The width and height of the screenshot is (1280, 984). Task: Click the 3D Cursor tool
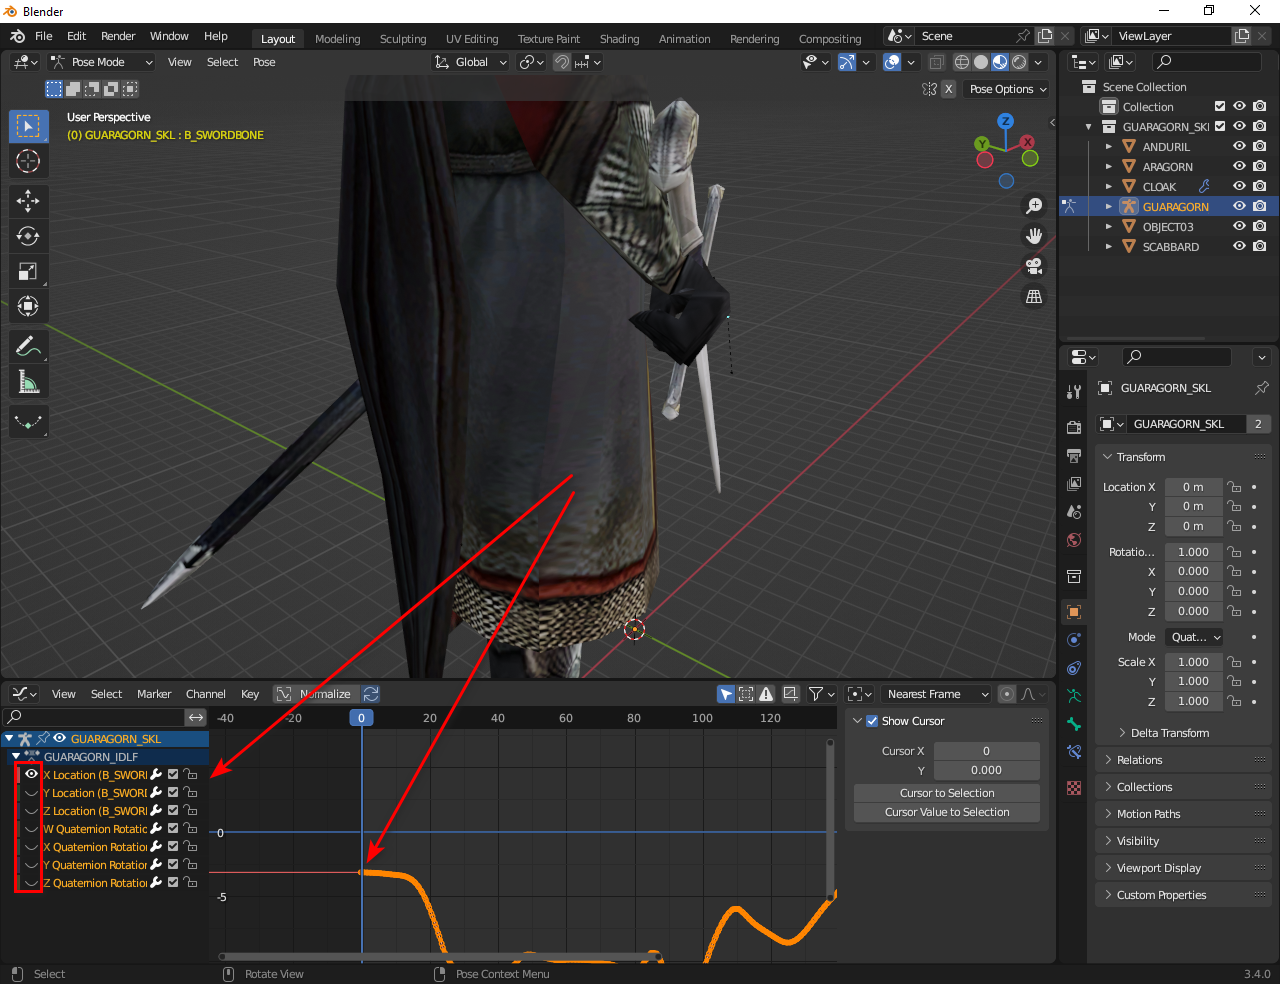tap(28, 161)
